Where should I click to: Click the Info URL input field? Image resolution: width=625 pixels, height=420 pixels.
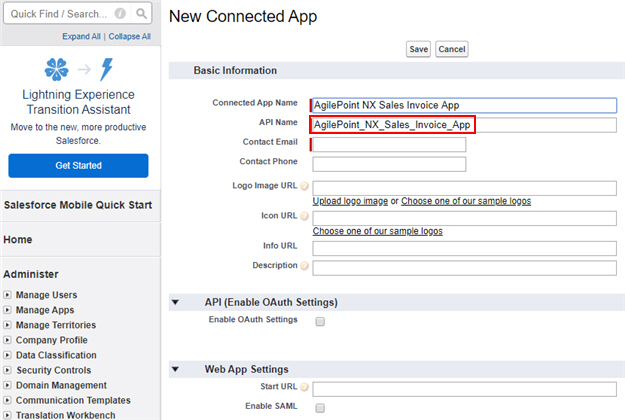(x=464, y=248)
